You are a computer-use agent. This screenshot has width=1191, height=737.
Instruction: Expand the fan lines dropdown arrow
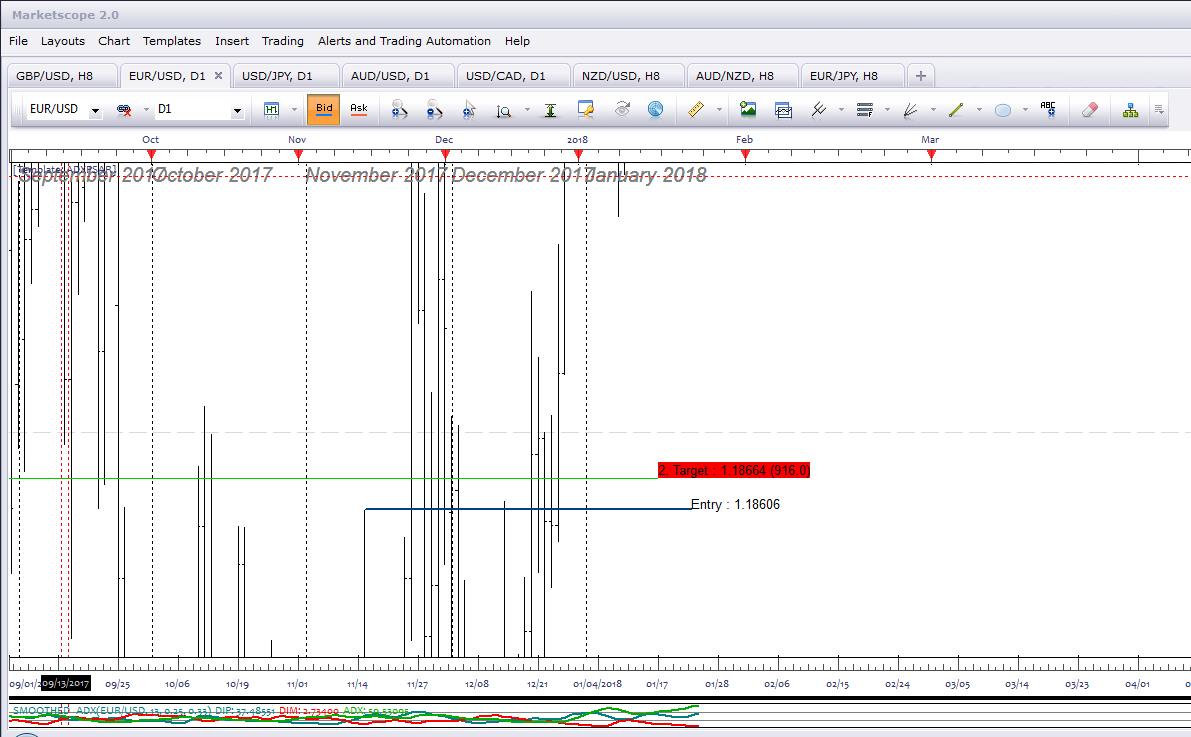(x=934, y=110)
